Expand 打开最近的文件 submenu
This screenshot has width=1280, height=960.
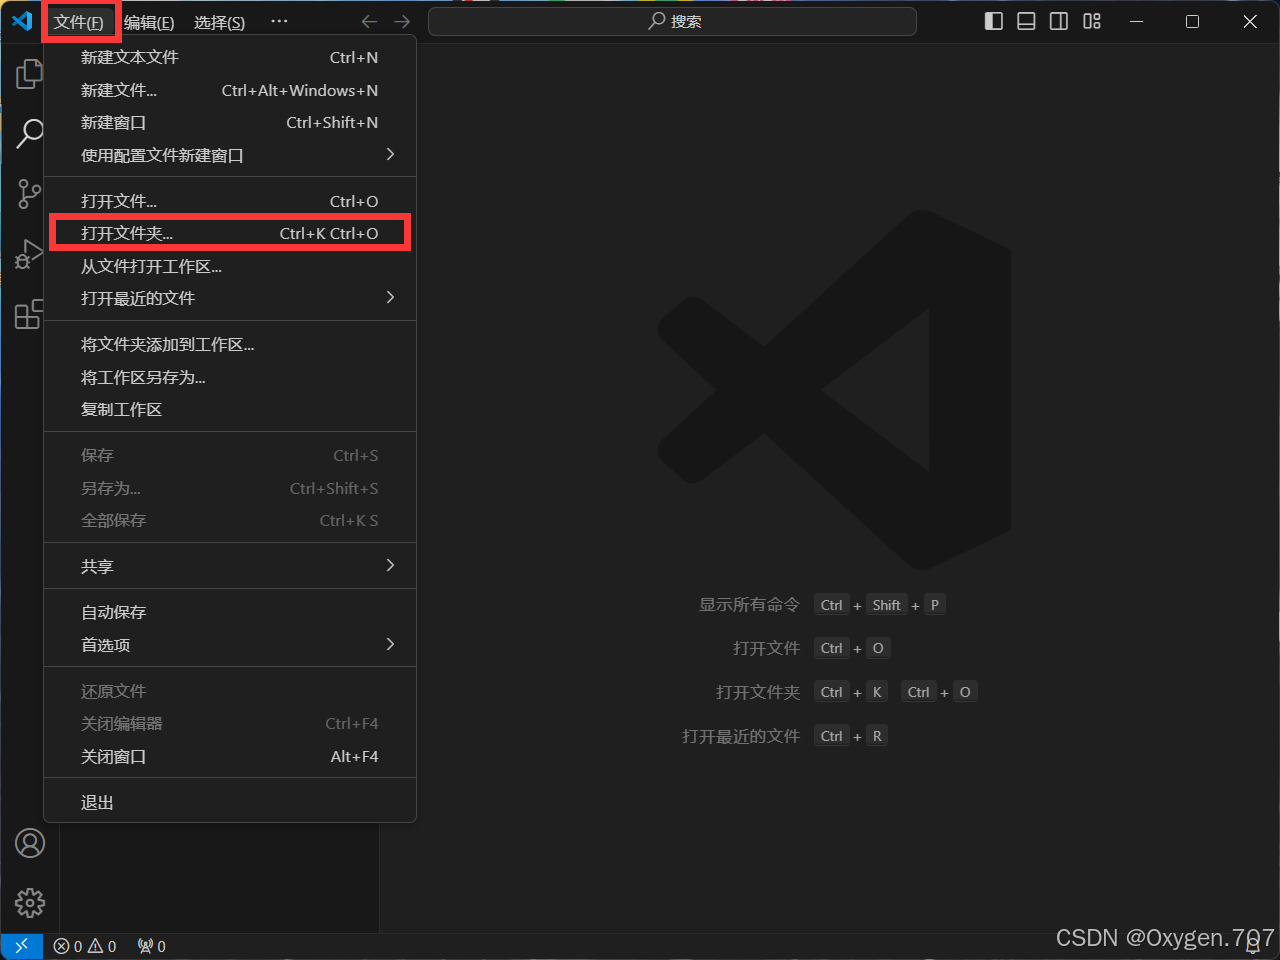(x=230, y=299)
